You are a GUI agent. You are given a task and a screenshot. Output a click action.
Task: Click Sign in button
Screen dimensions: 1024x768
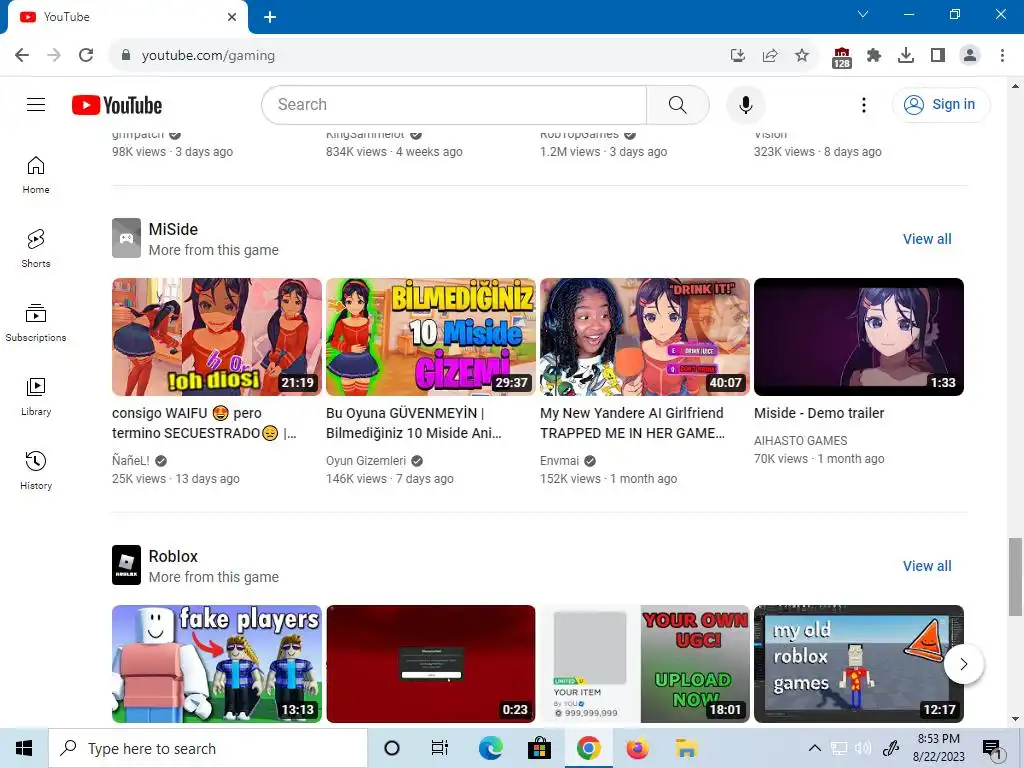tap(940, 104)
